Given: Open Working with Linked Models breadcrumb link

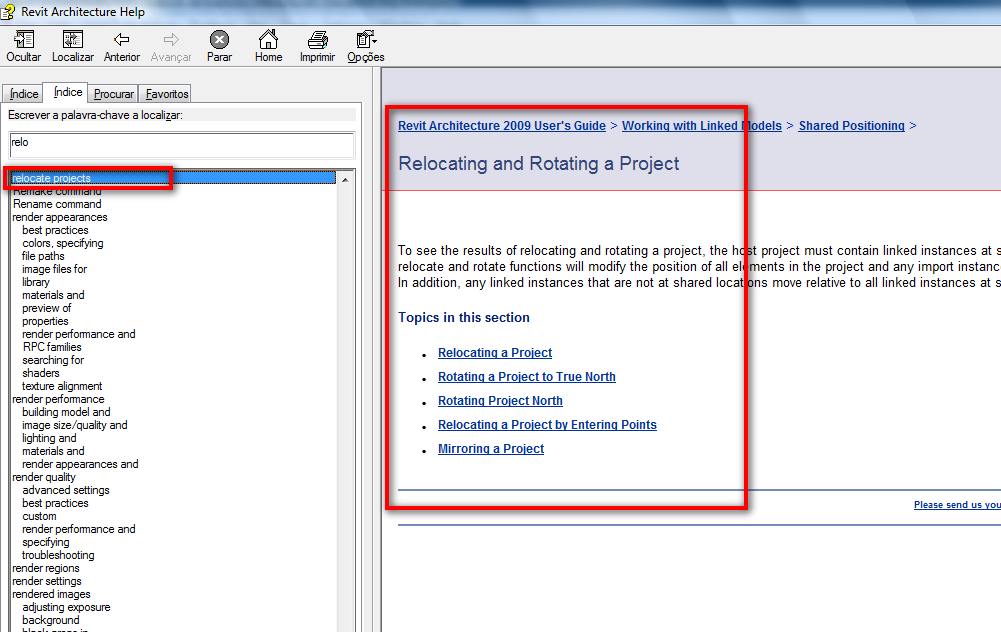Looking at the screenshot, I should 702,126.
